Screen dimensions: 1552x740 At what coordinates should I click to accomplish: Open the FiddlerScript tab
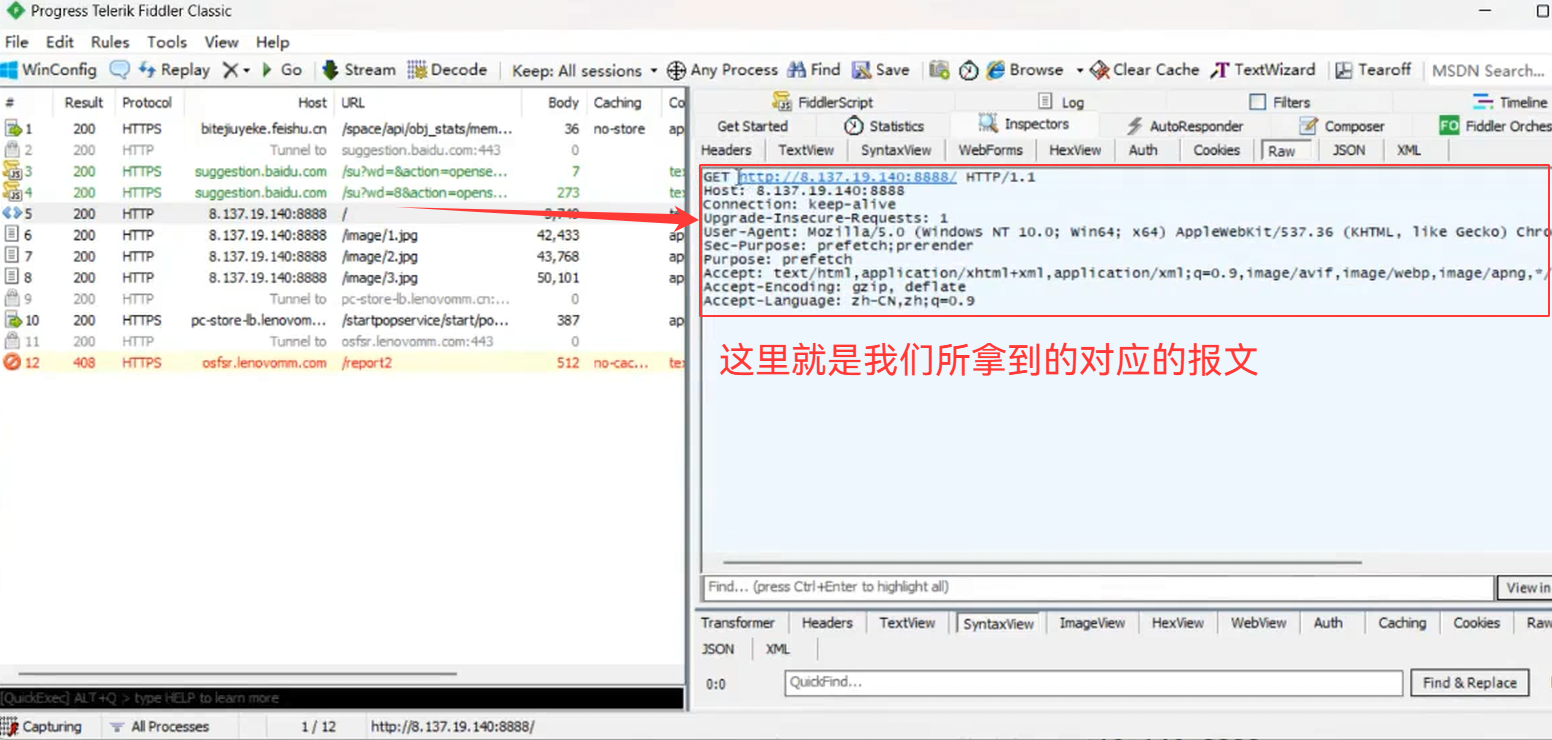tap(823, 102)
